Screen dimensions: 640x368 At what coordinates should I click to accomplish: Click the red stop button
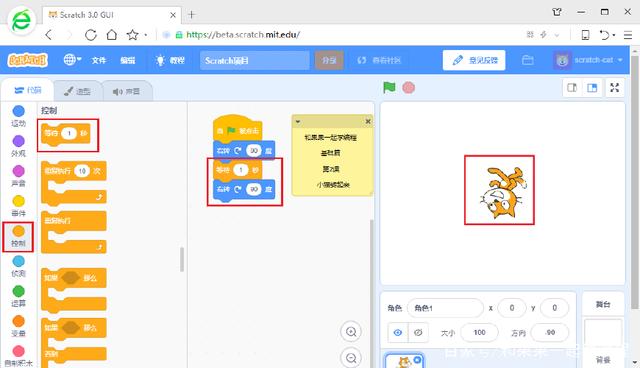(x=409, y=87)
